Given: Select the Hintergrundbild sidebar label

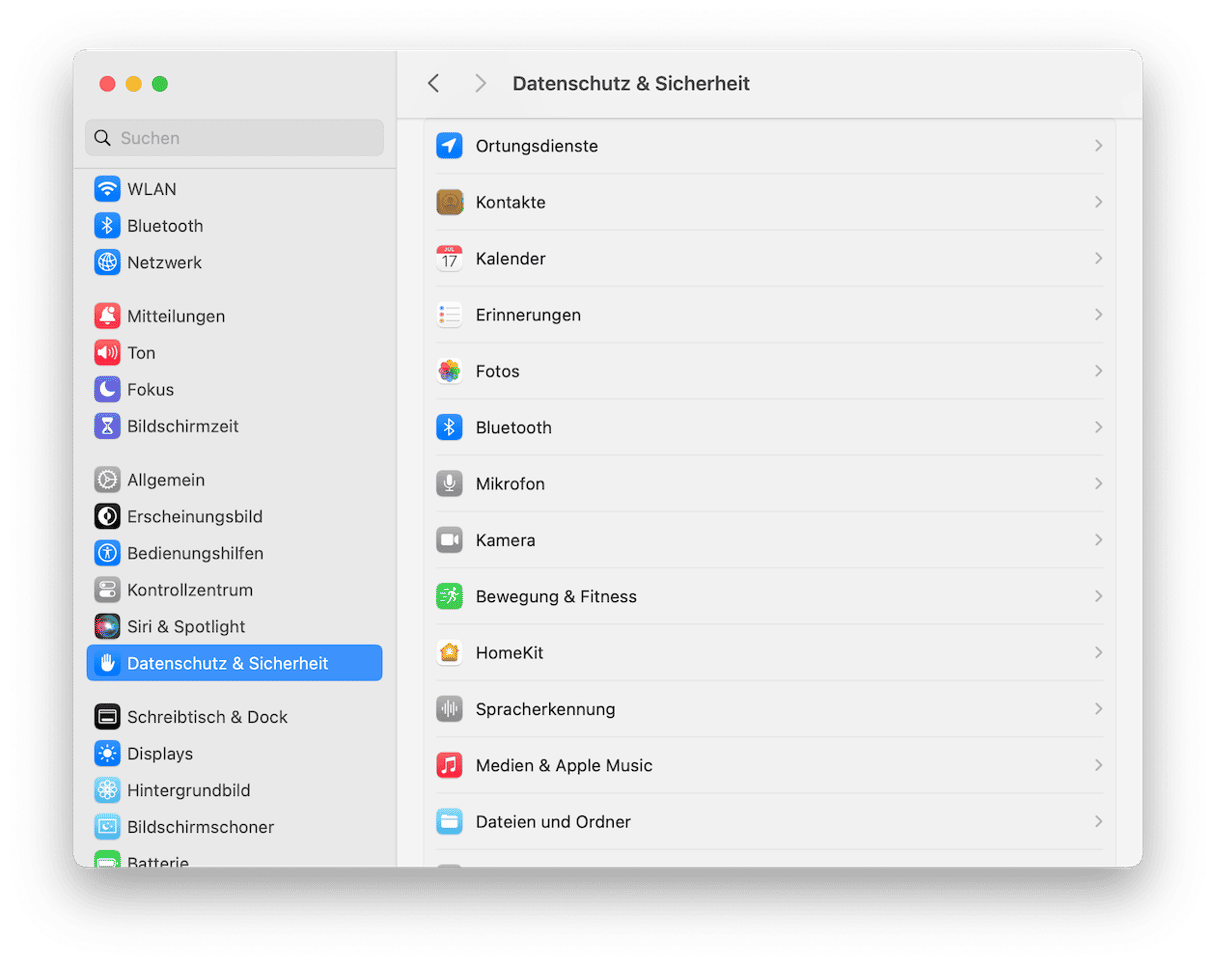Looking at the screenshot, I should click(x=189, y=791).
